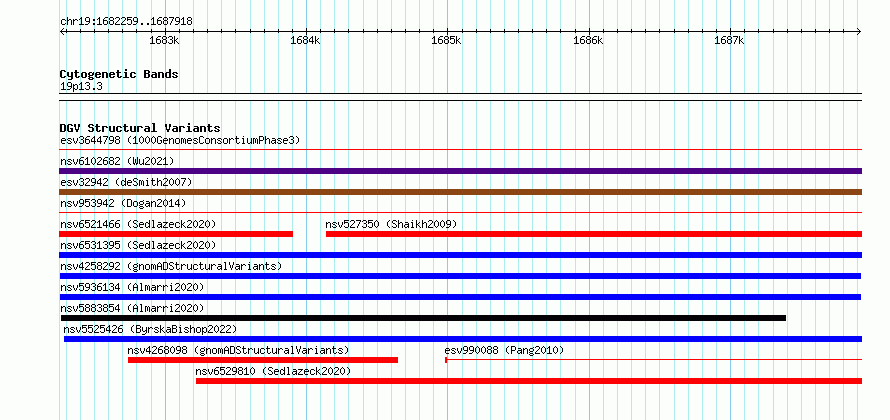The image size is (890, 420).
Task: Click the 1683k ruler tick label
Action: [x=164, y=41]
